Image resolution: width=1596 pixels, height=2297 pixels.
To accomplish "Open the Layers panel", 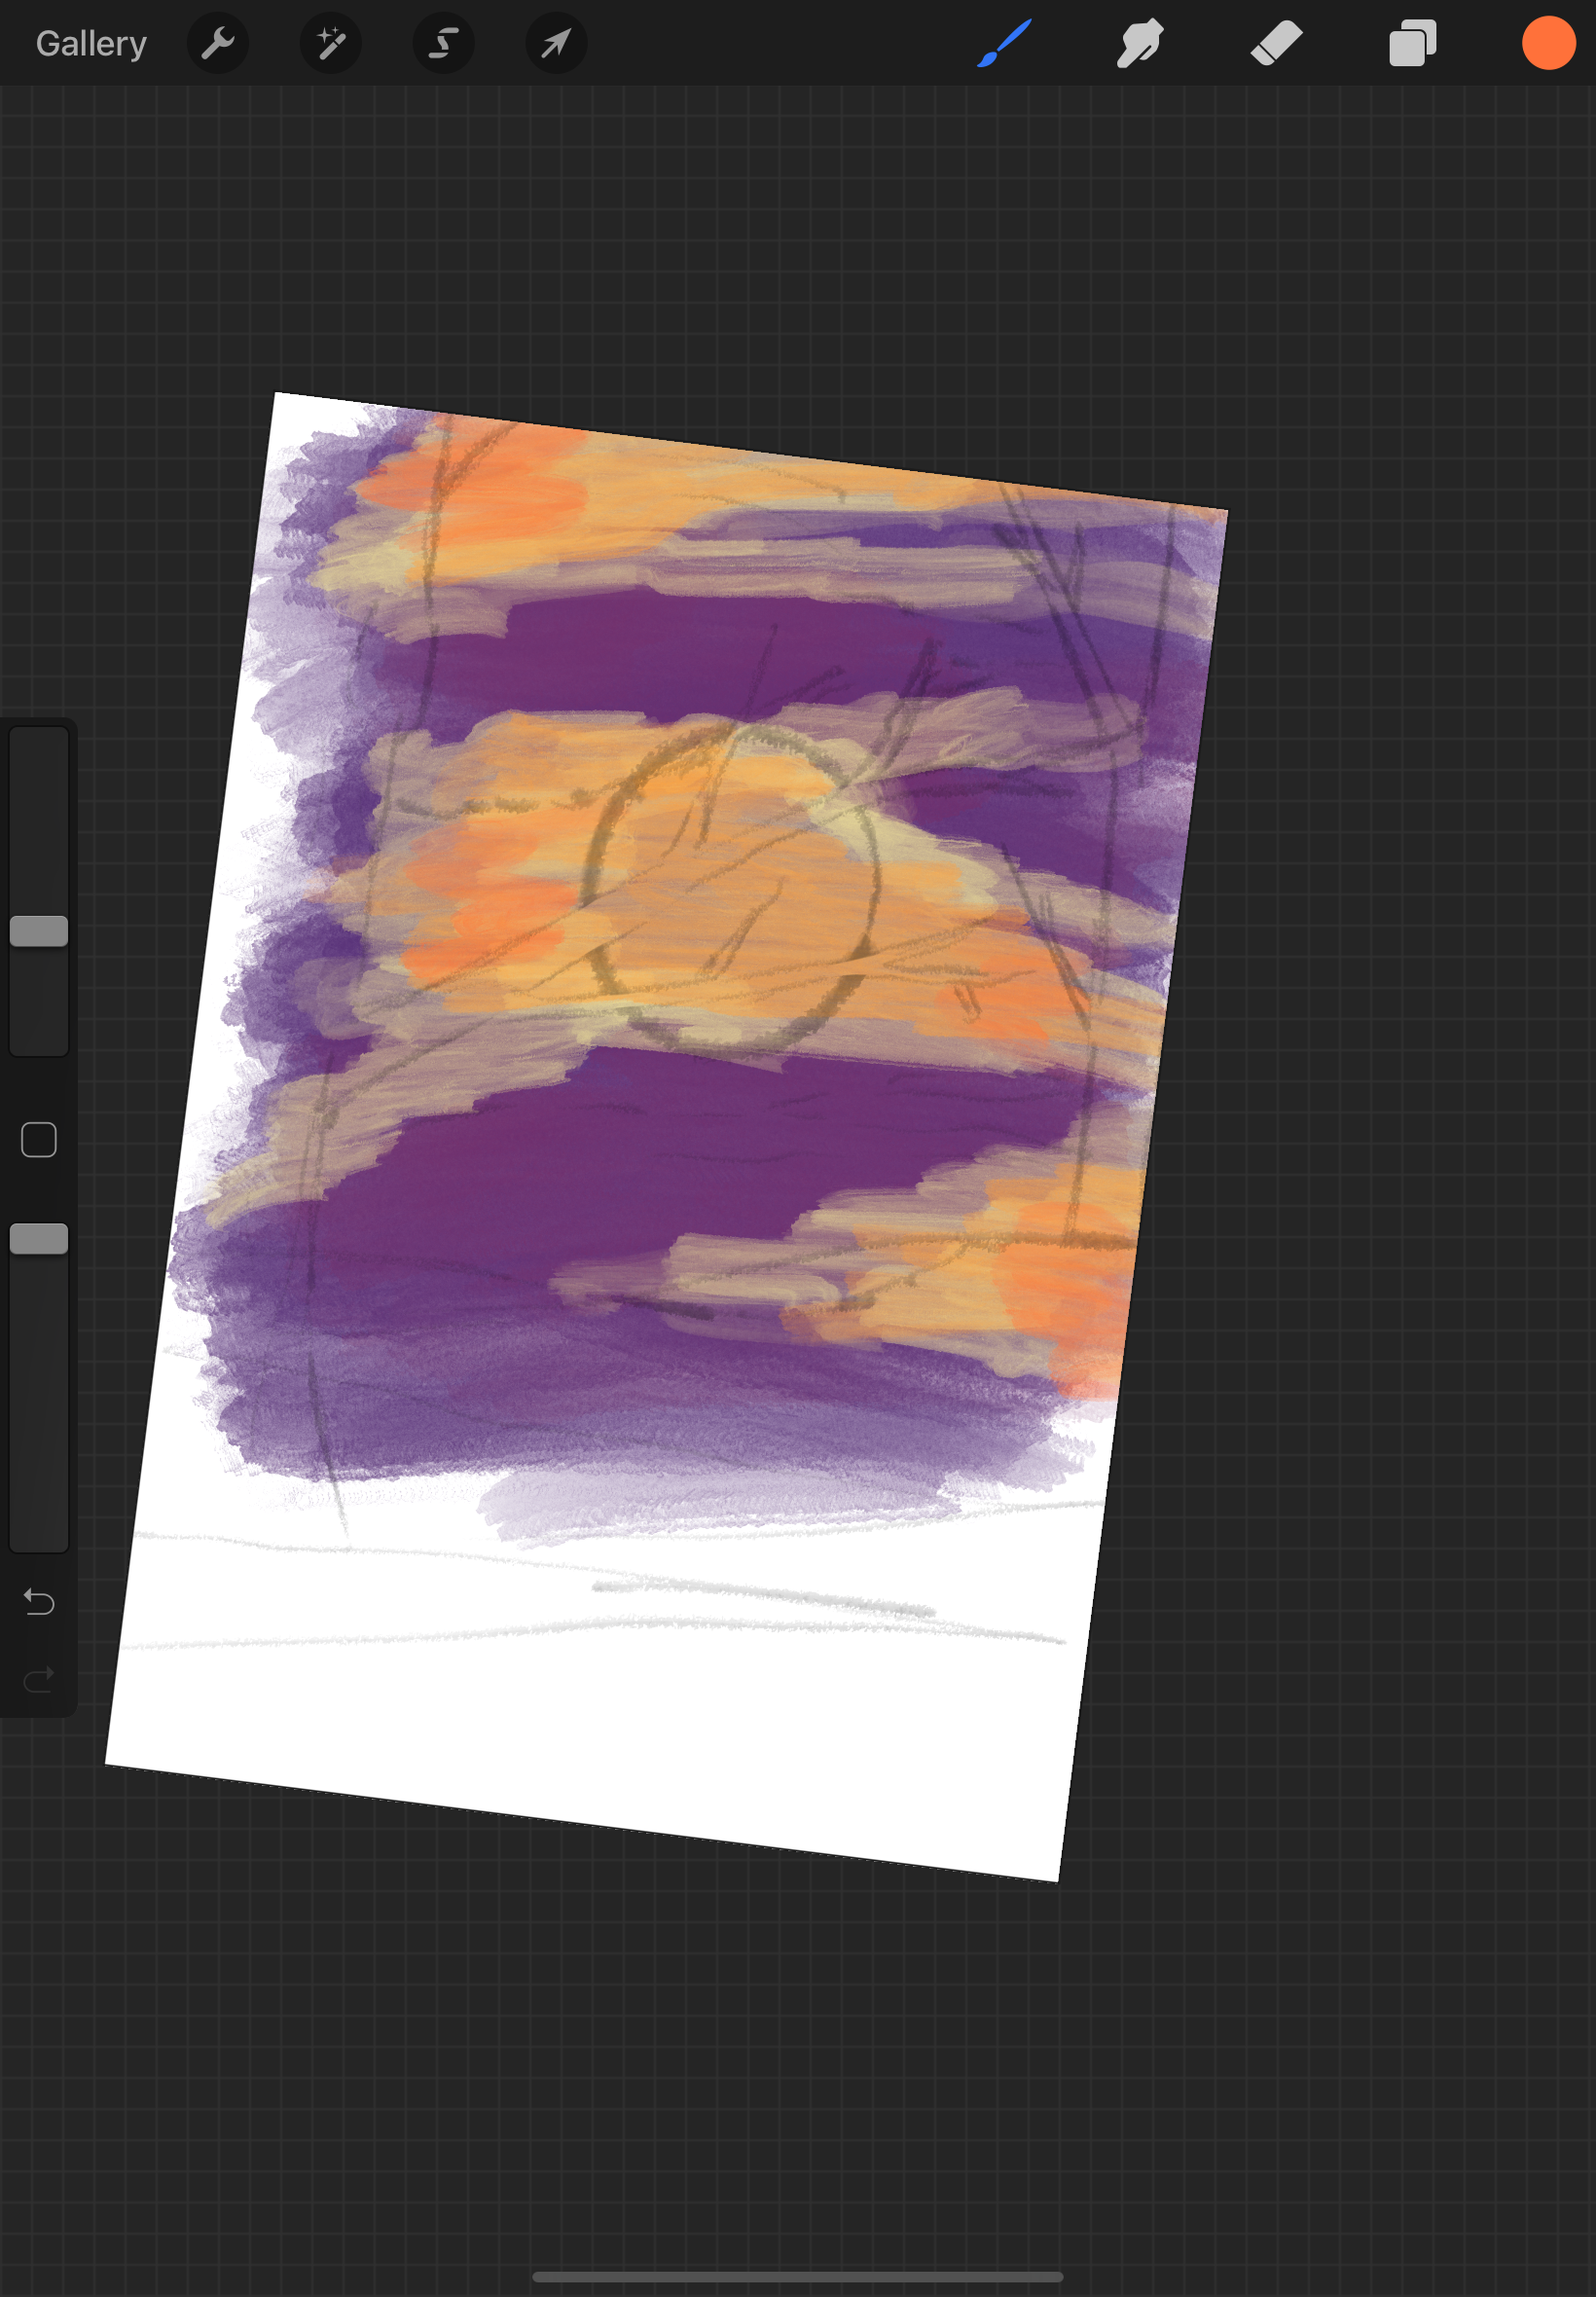I will tap(1412, 43).
